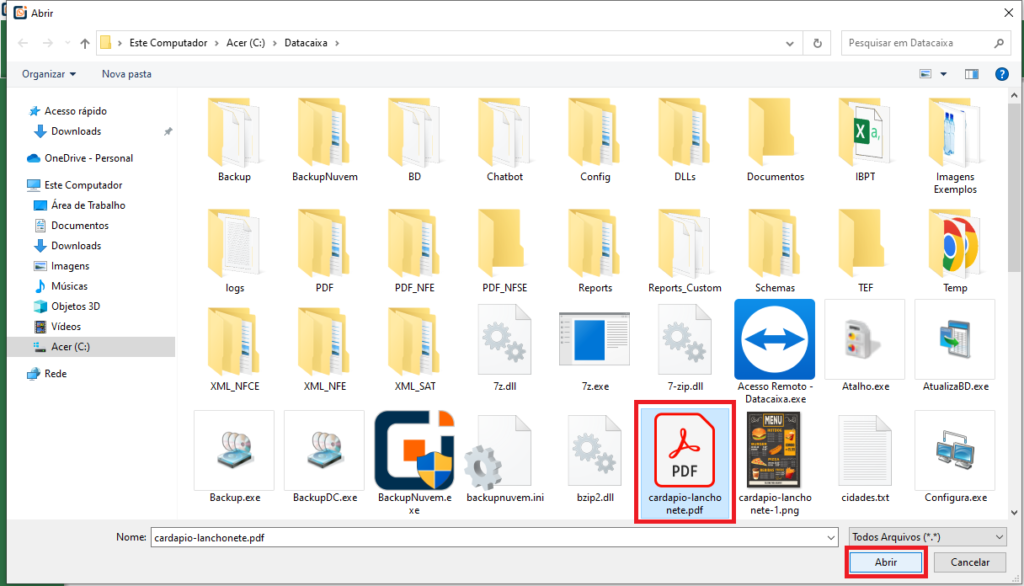
Task: Select the cardapio-lanchonete-1.png menu thumbnail
Action: click(x=774, y=449)
